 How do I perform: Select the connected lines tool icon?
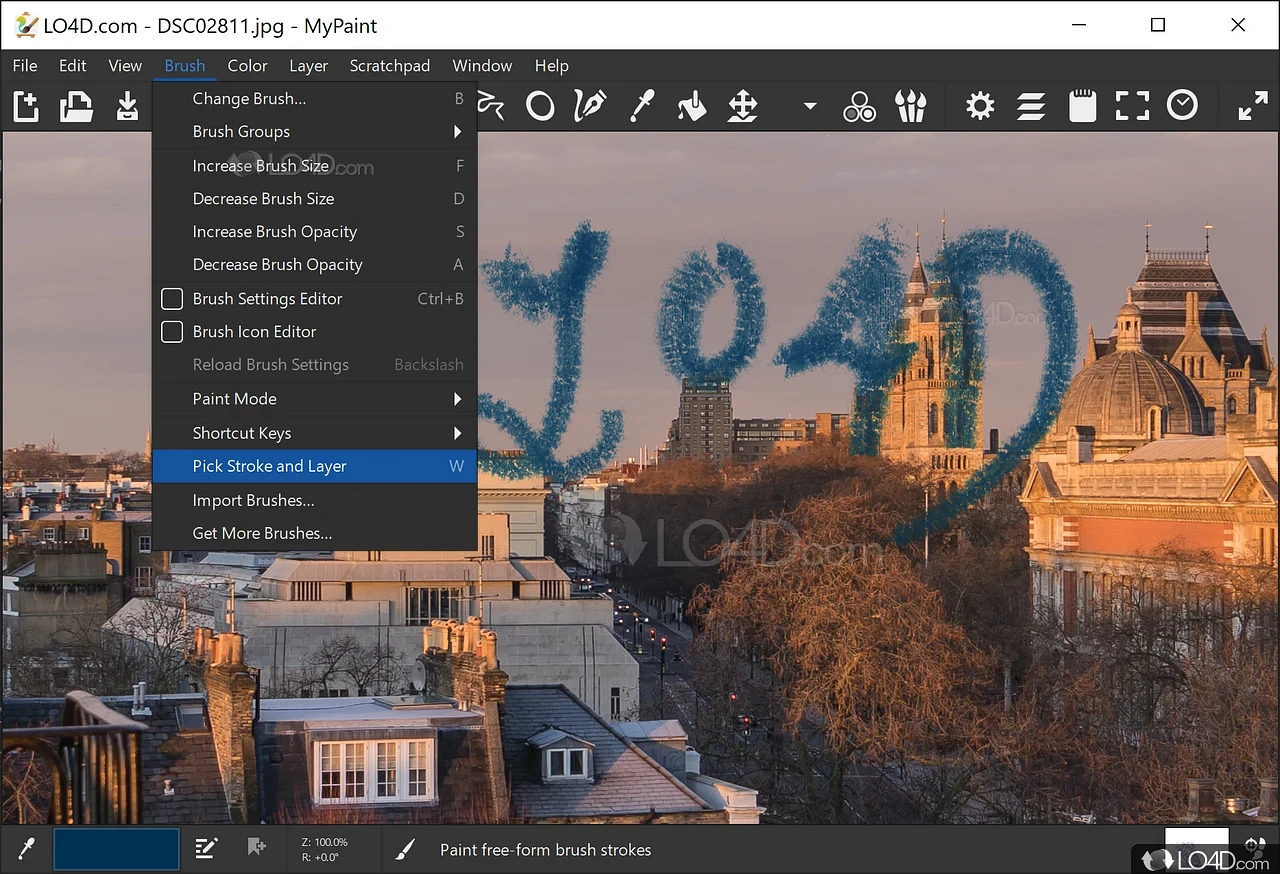(x=491, y=104)
